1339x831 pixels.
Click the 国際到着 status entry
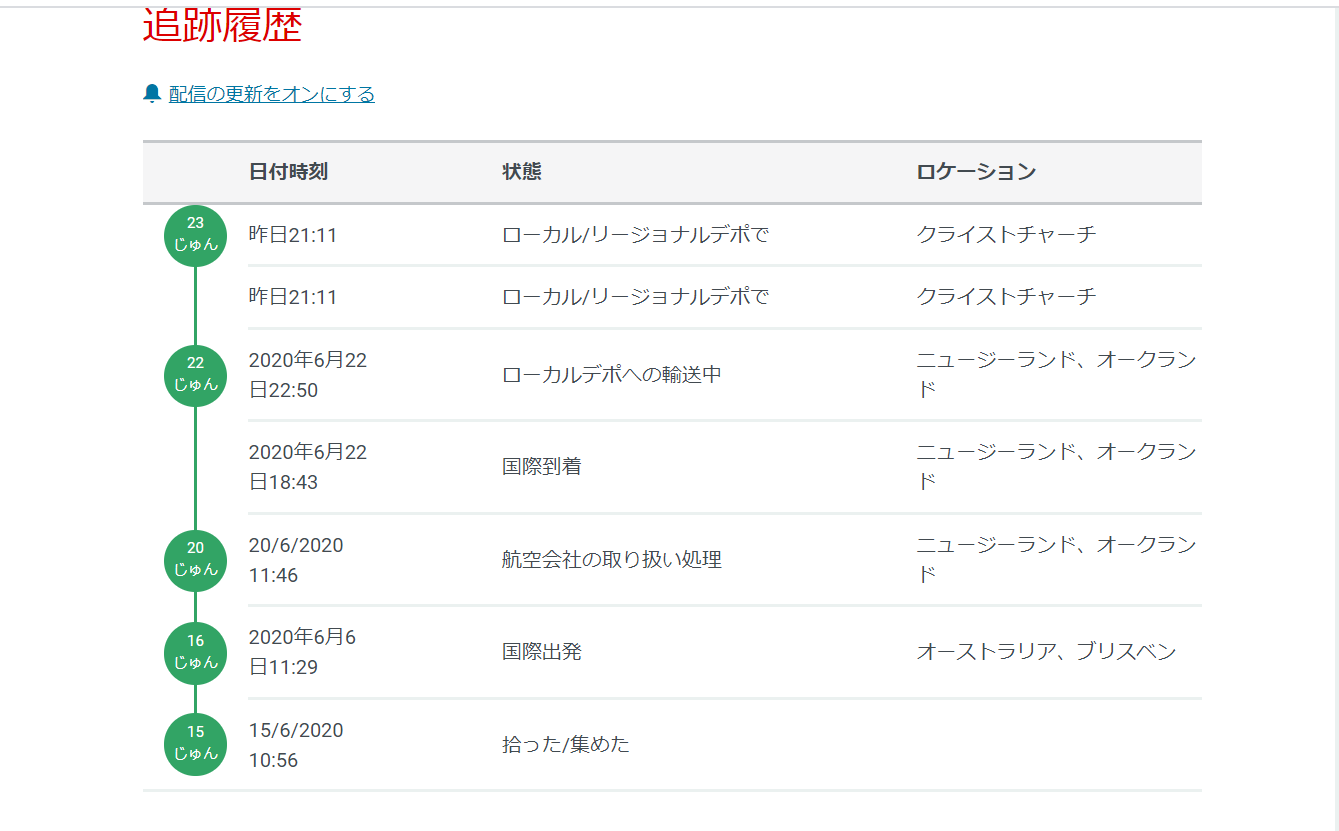pos(542,467)
